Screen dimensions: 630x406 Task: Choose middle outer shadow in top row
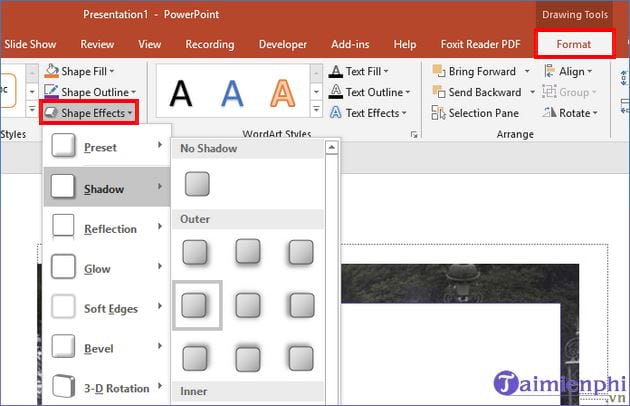click(248, 252)
